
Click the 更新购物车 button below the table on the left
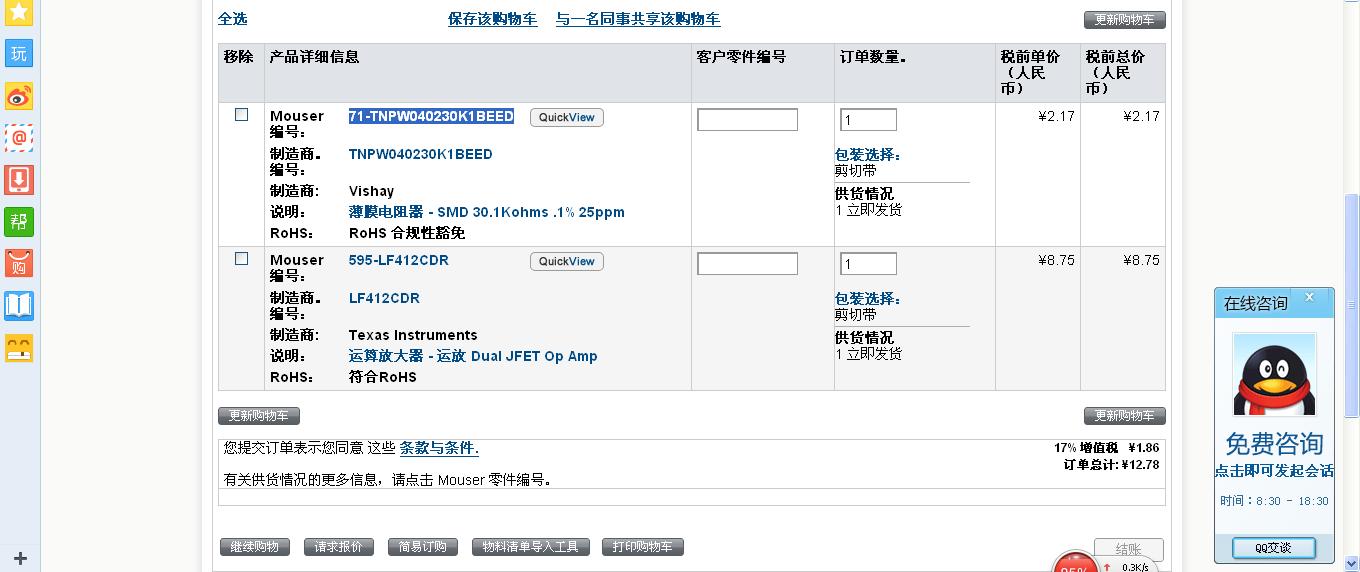[259, 416]
